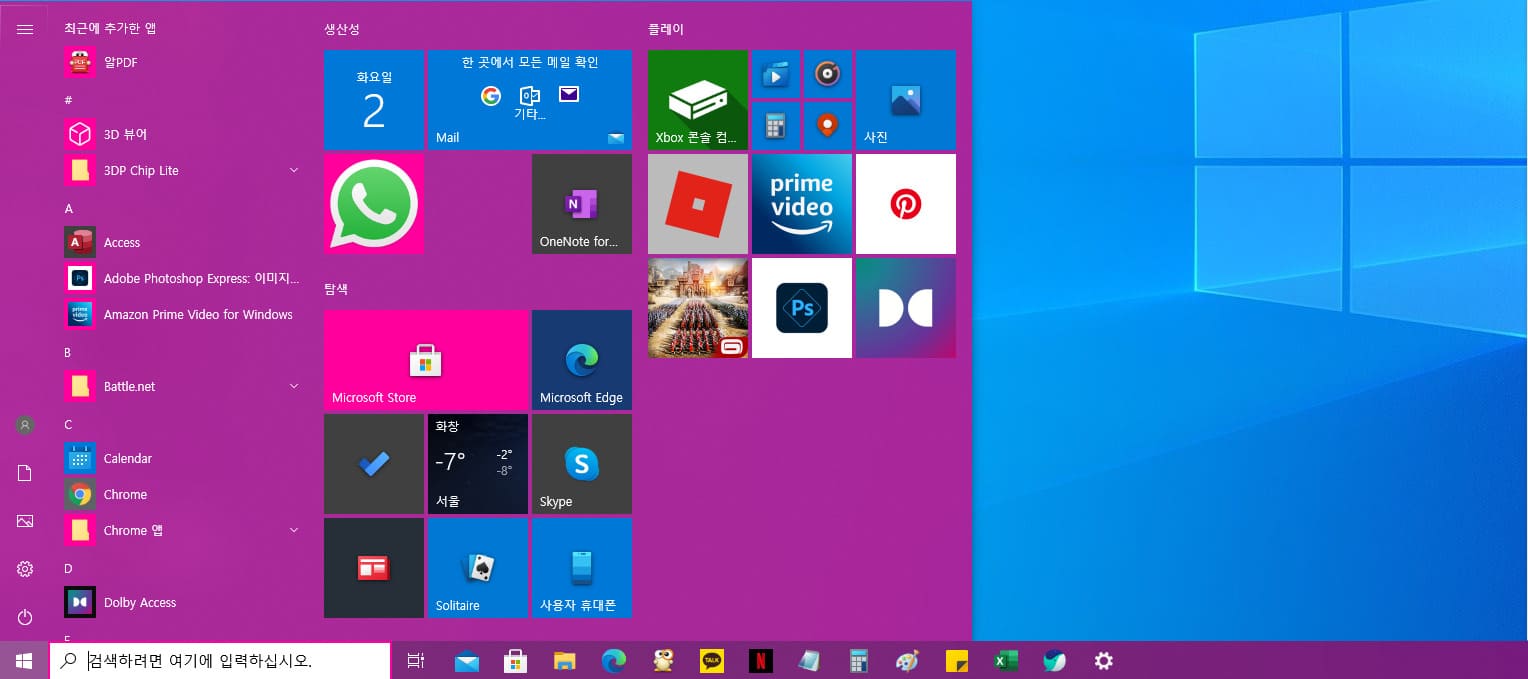Image resolution: width=1528 pixels, height=679 pixels.
Task: Open Sticky Notes on the taskbar
Action: [957, 661]
